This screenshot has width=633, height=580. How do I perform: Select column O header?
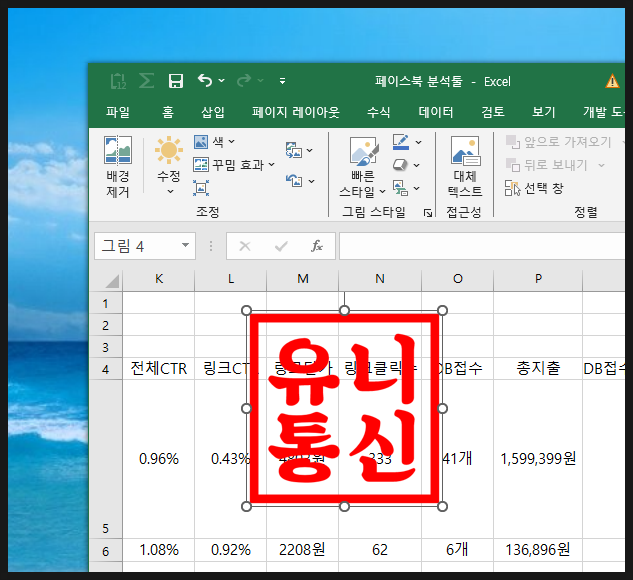pyautogui.click(x=457, y=279)
